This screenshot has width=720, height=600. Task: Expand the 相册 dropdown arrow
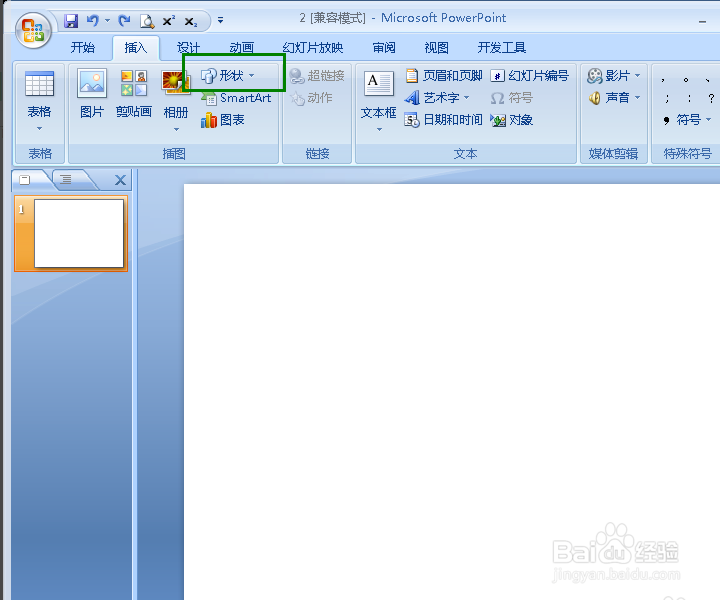point(176,129)
